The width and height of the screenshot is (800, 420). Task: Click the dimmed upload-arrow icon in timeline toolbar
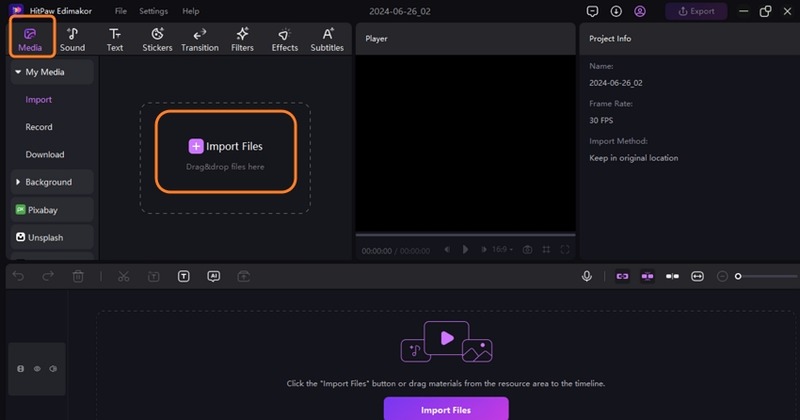click(x=244, y=276)
